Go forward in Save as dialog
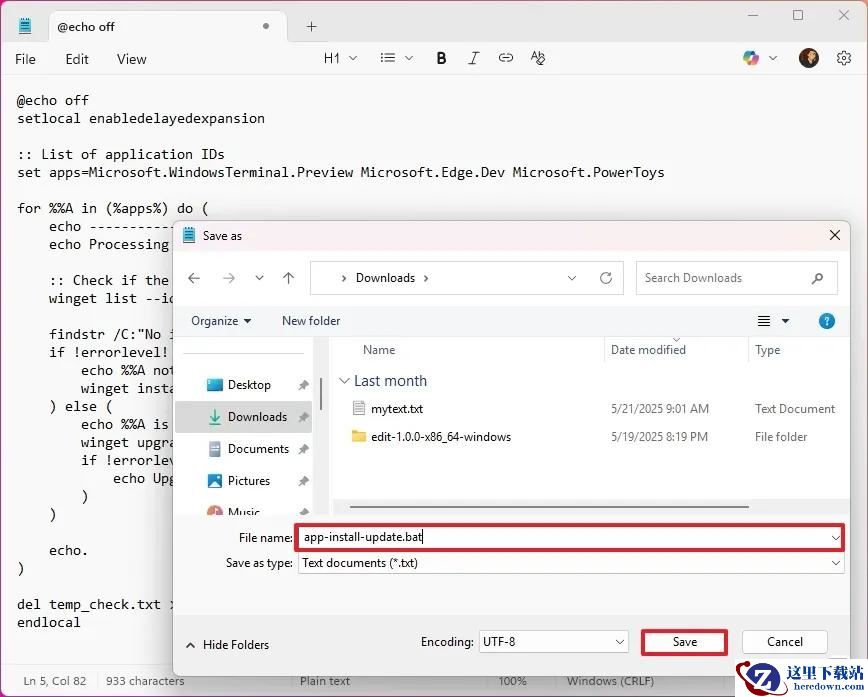 229,278
